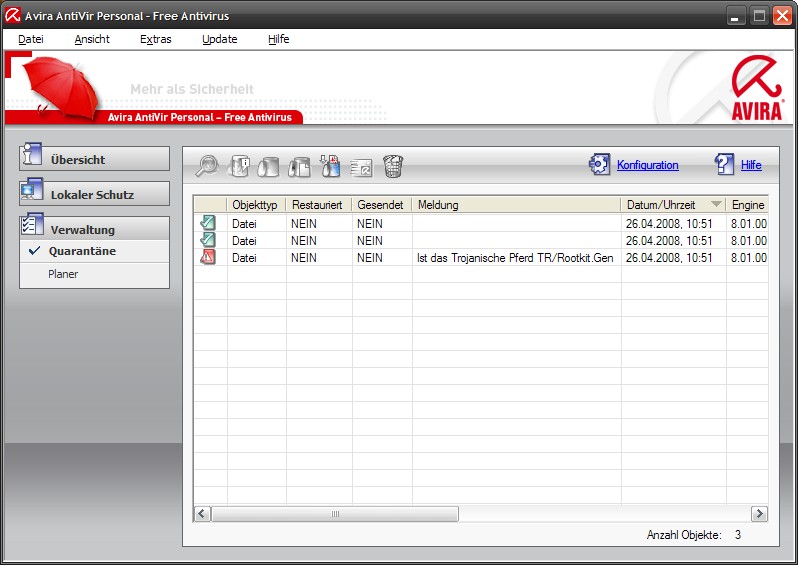Open the Datei menu
Viewport: 798px width, 565px height.
(31, 39)
